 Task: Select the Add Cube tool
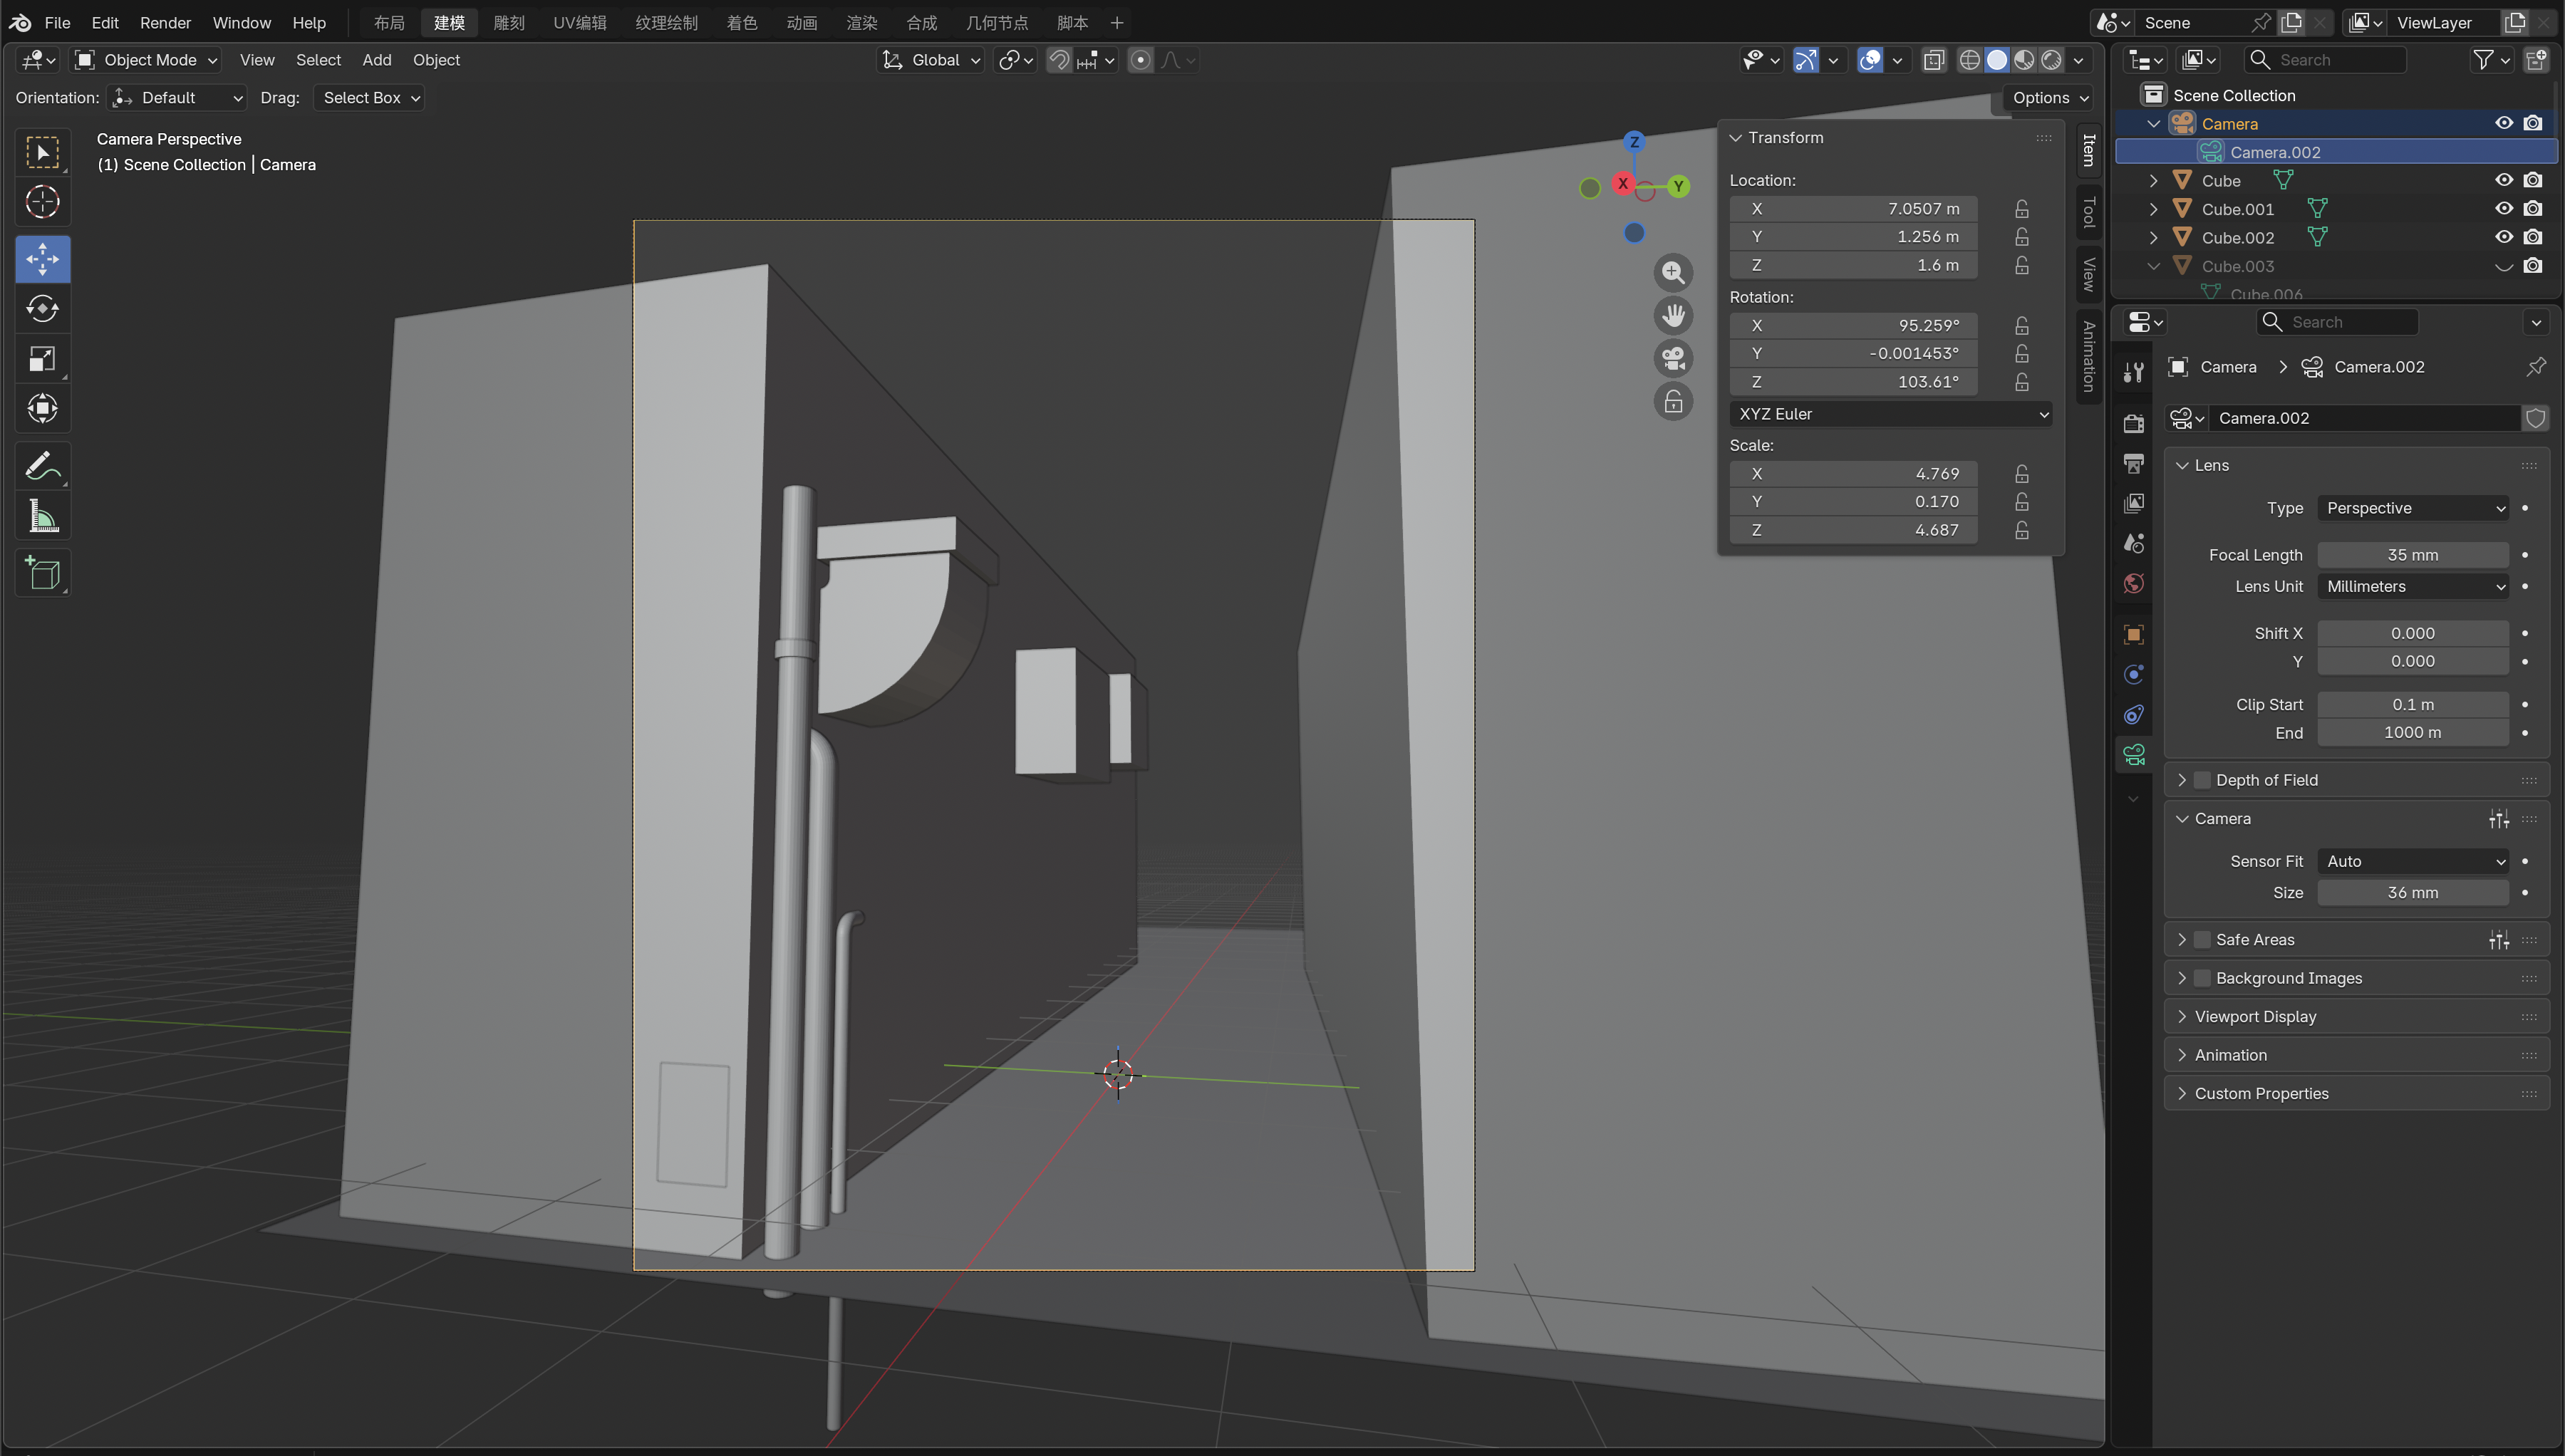click(42, 573)
